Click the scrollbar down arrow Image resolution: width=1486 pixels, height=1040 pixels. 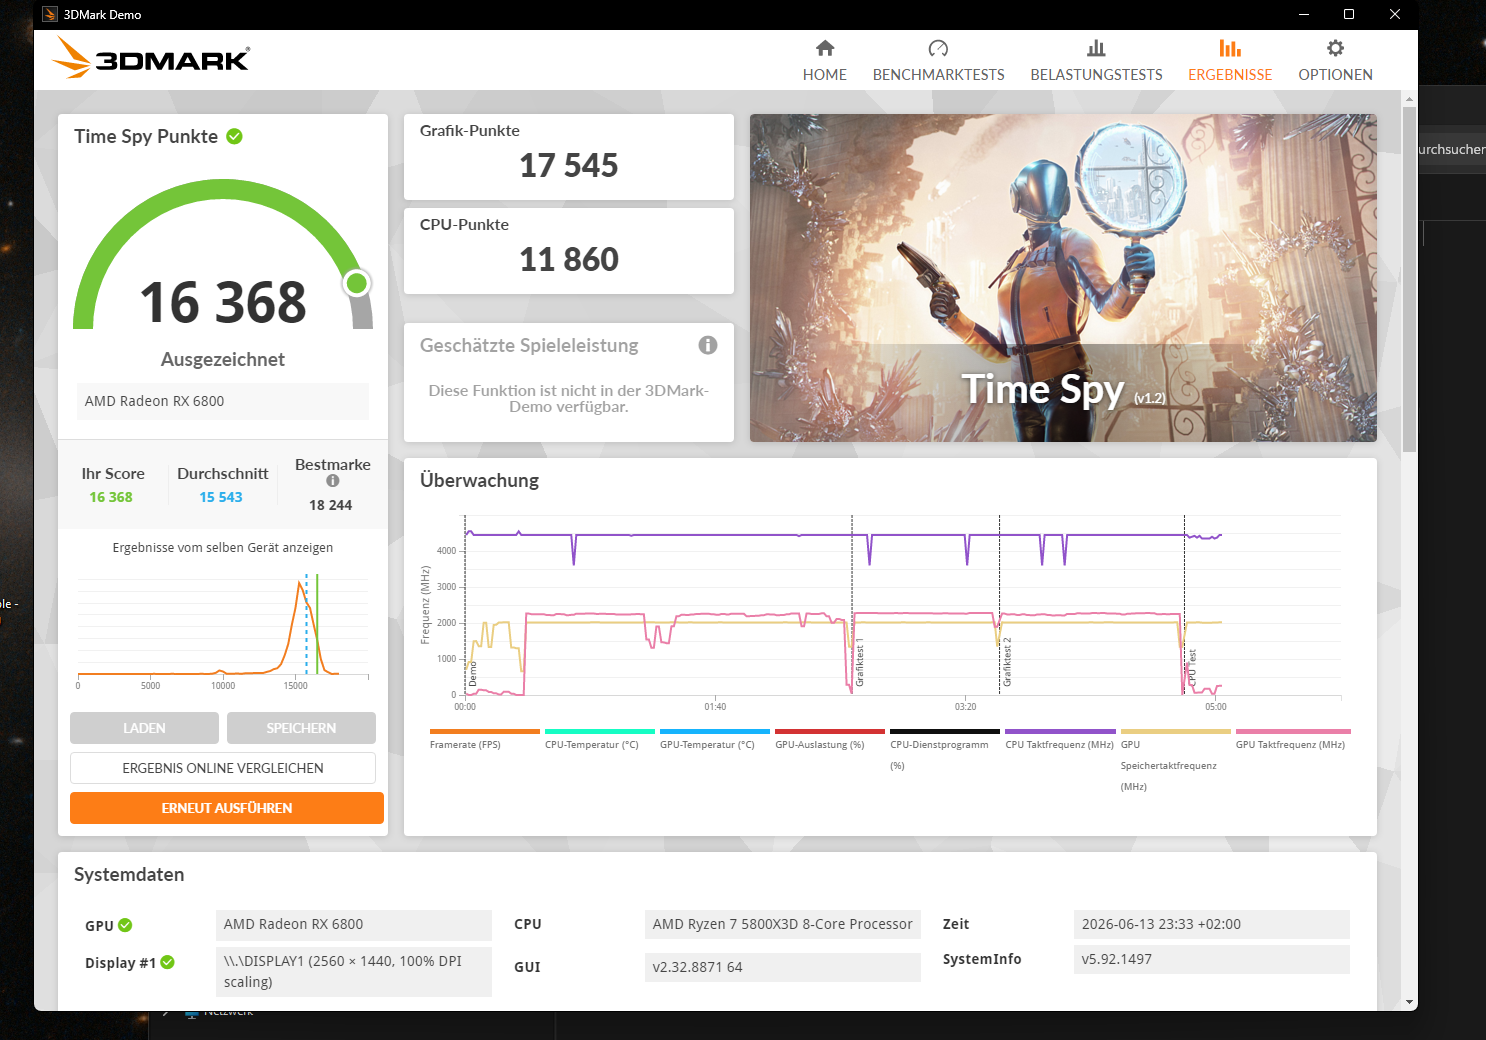coord(1409,1002)
